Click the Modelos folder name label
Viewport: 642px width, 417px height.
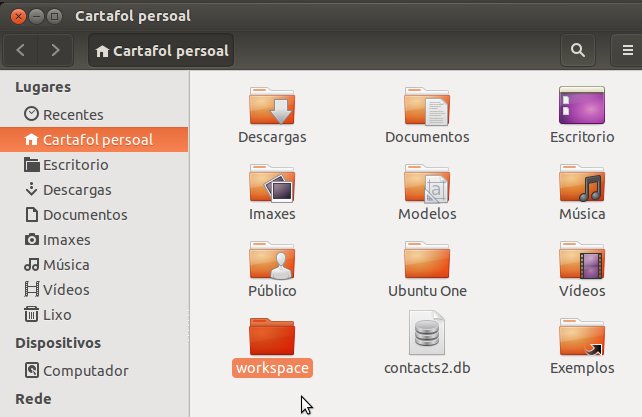point(427,214)
